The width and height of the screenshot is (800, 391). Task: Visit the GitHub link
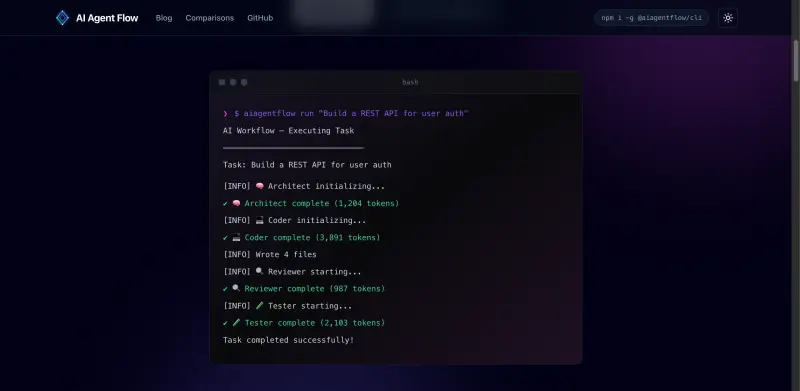click(x=260, y=18)
